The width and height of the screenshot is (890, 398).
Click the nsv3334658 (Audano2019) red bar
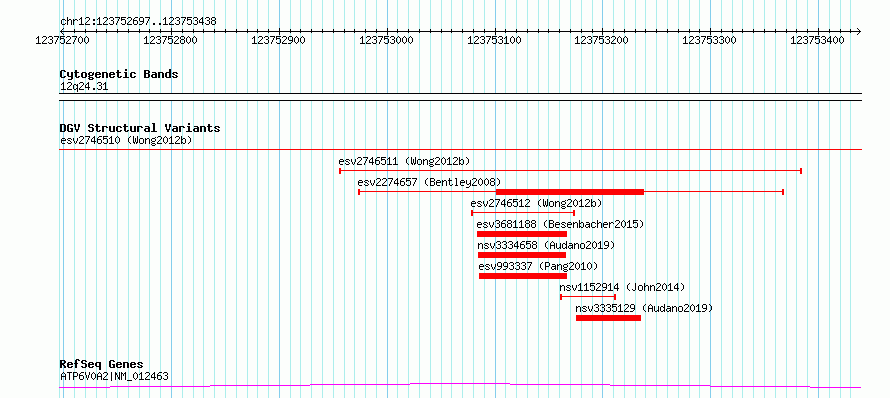coord(522,255)
